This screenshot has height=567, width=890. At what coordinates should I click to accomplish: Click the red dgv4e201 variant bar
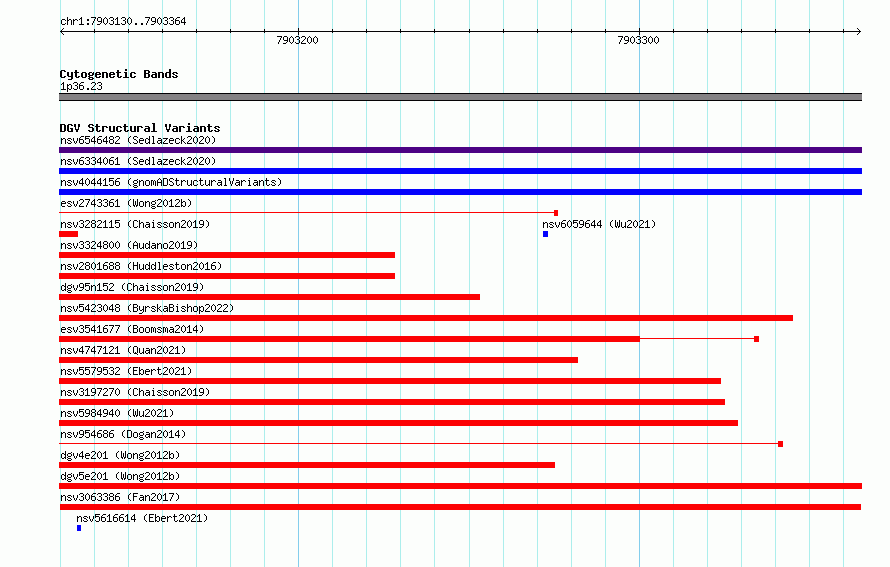pyautogui.click(x=307, y=465)
